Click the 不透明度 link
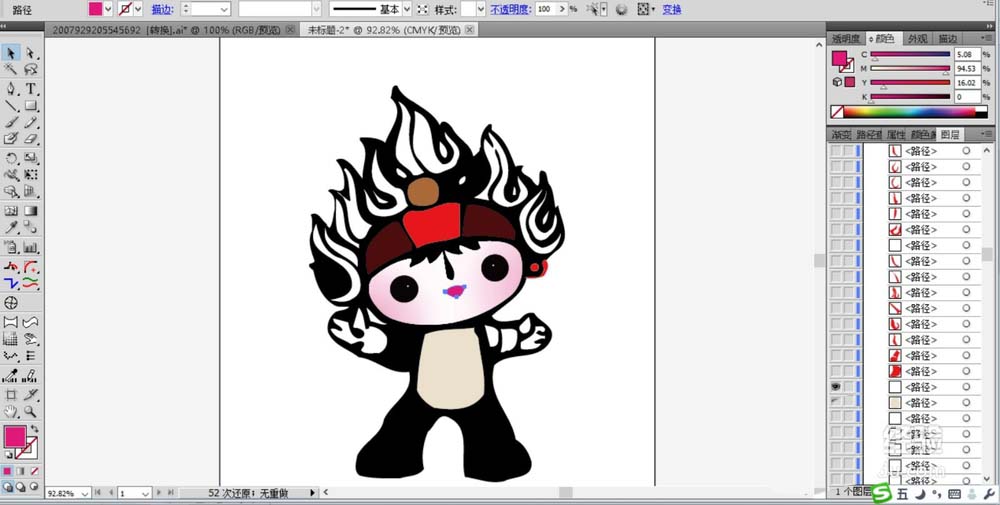 pyautogui.click(x=511, y=10)
